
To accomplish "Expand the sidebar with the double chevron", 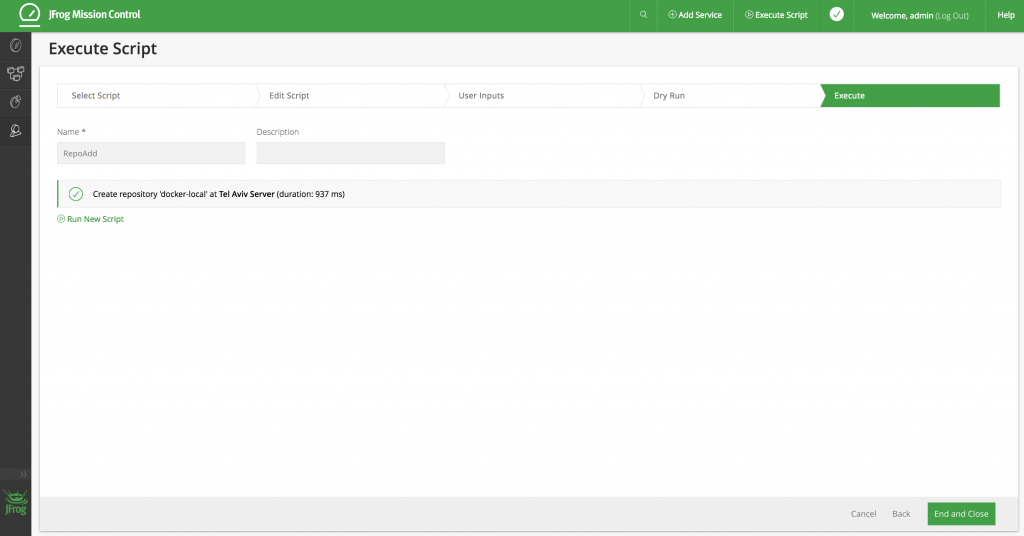I will coord(23,474).
